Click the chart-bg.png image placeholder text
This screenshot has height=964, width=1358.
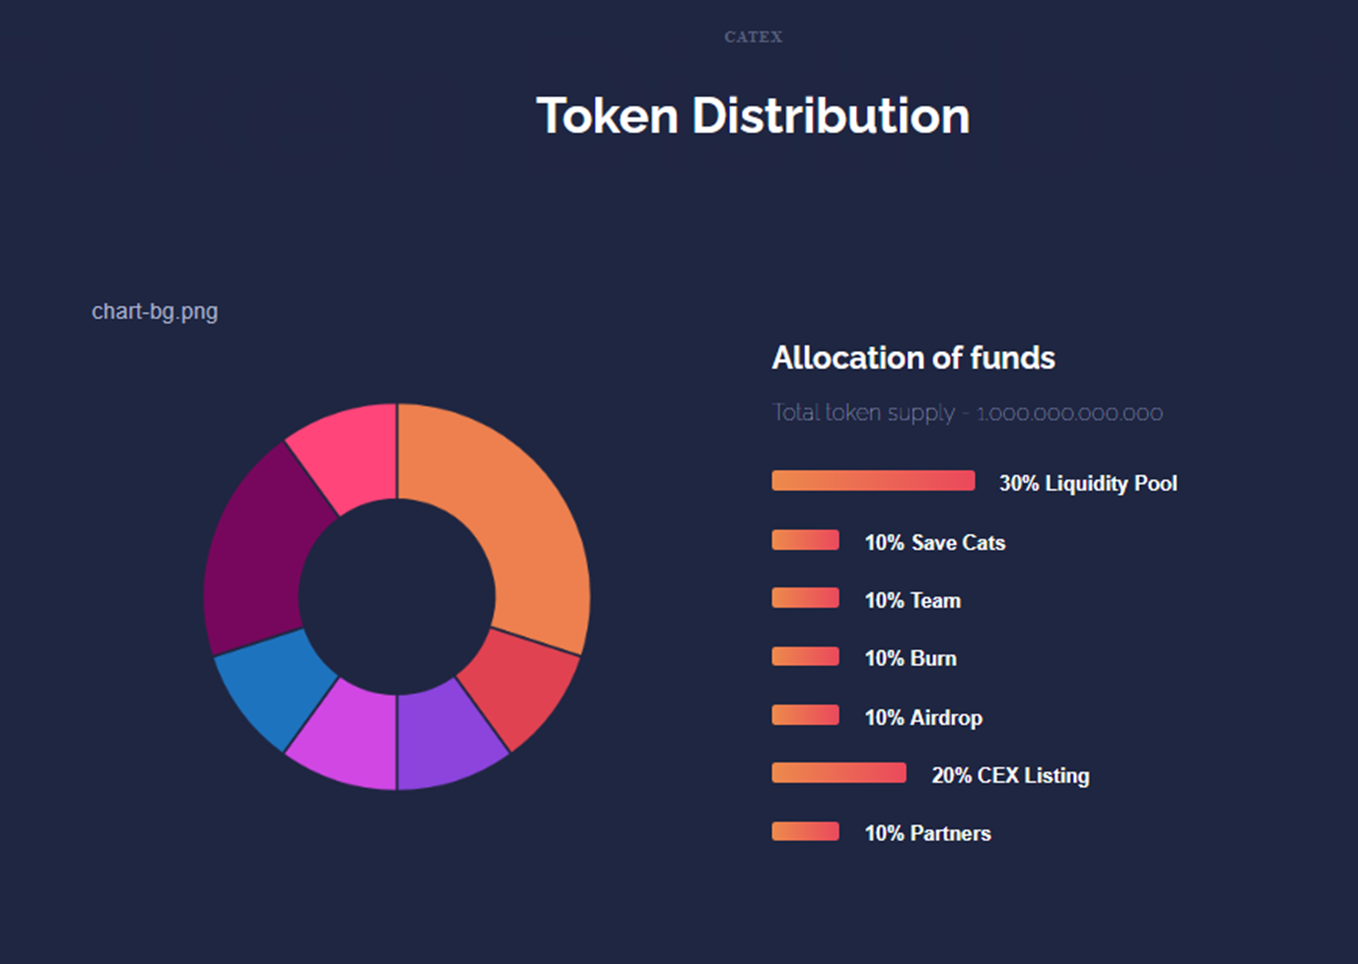(155, 312)
